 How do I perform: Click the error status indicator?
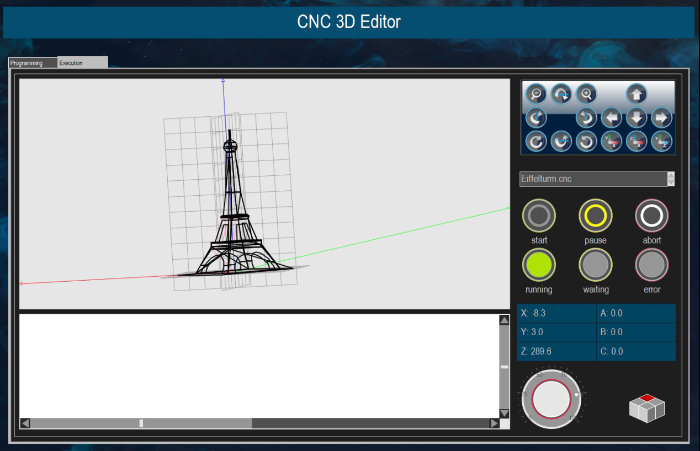coord(652,265)
